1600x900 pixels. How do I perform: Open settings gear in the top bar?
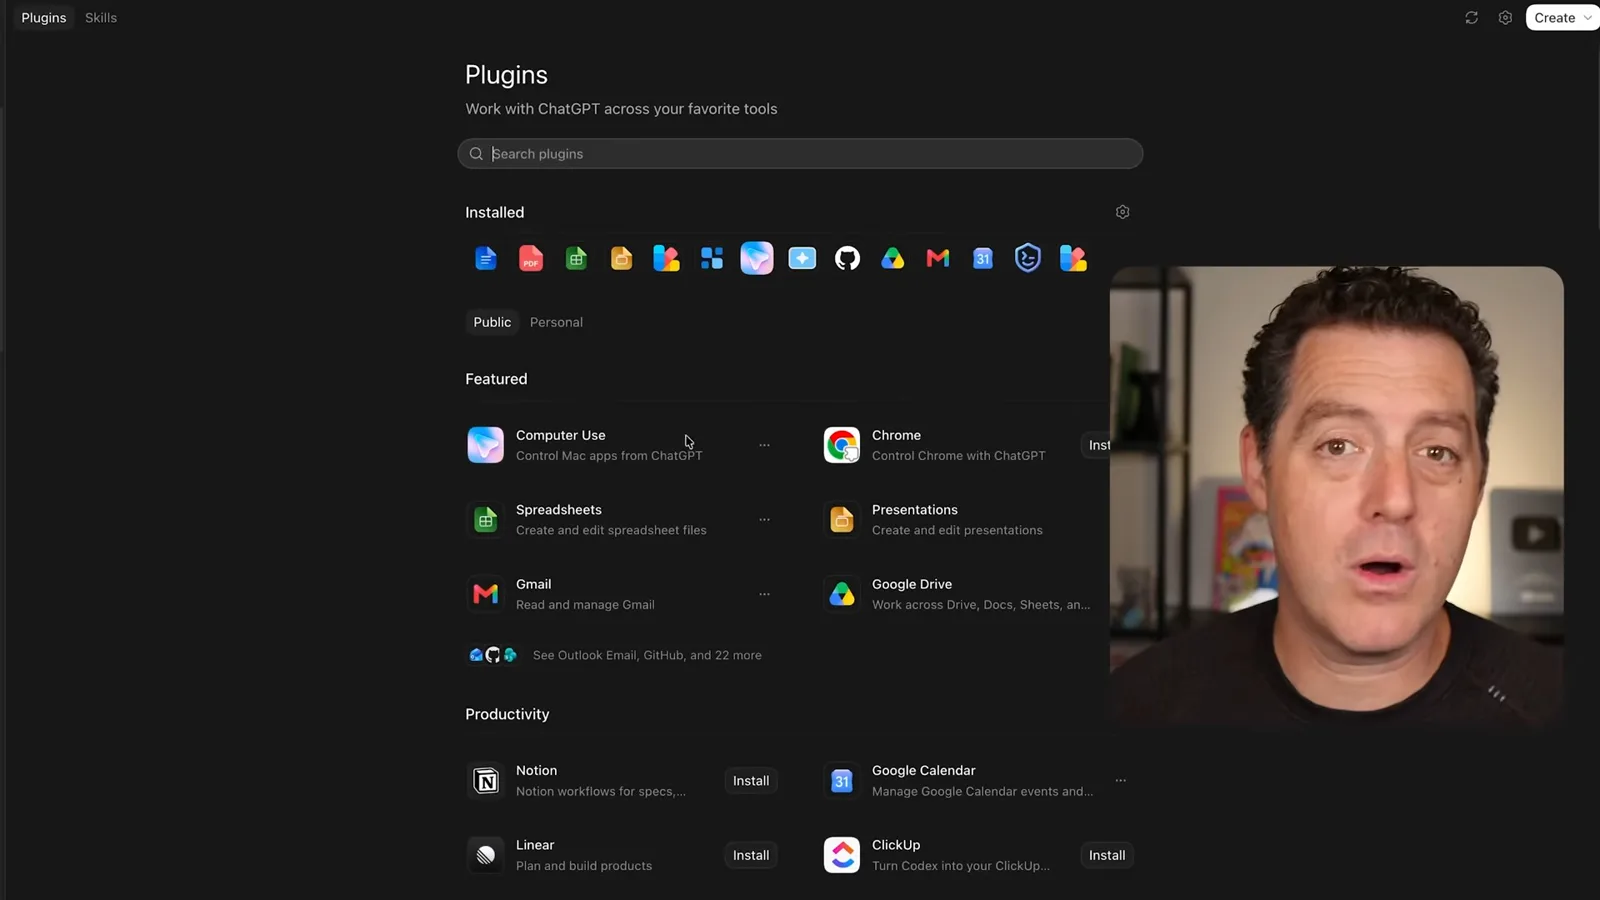[x=1505, y=18]
